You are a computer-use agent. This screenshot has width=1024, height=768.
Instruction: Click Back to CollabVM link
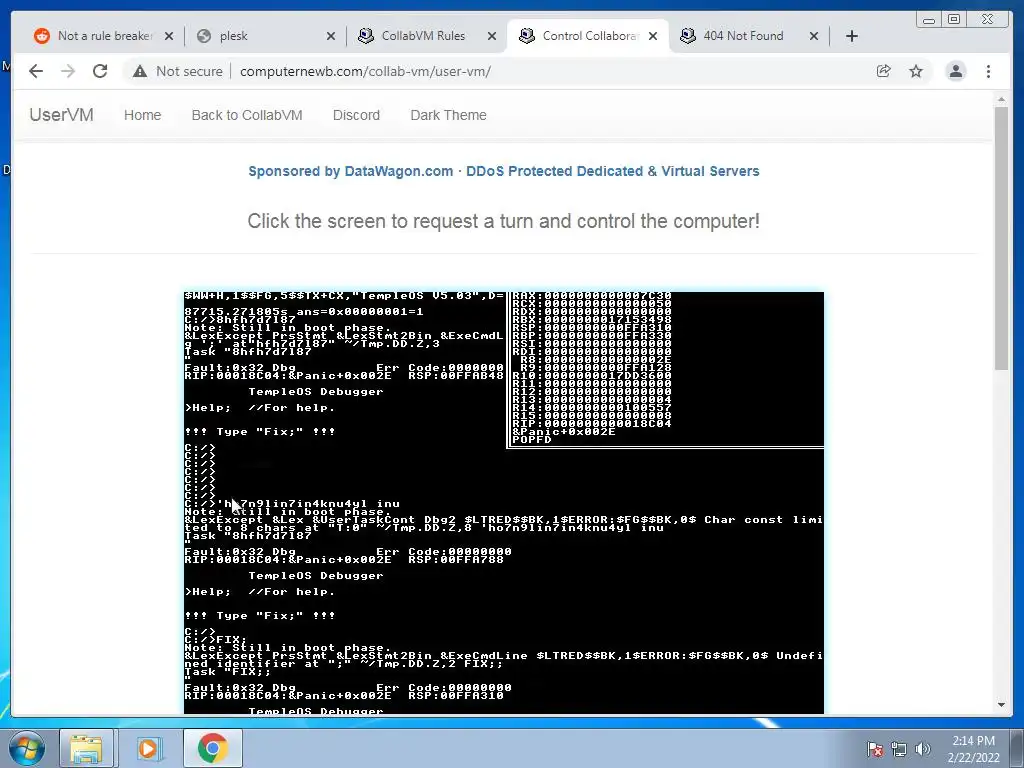click(x=247, y=115)
